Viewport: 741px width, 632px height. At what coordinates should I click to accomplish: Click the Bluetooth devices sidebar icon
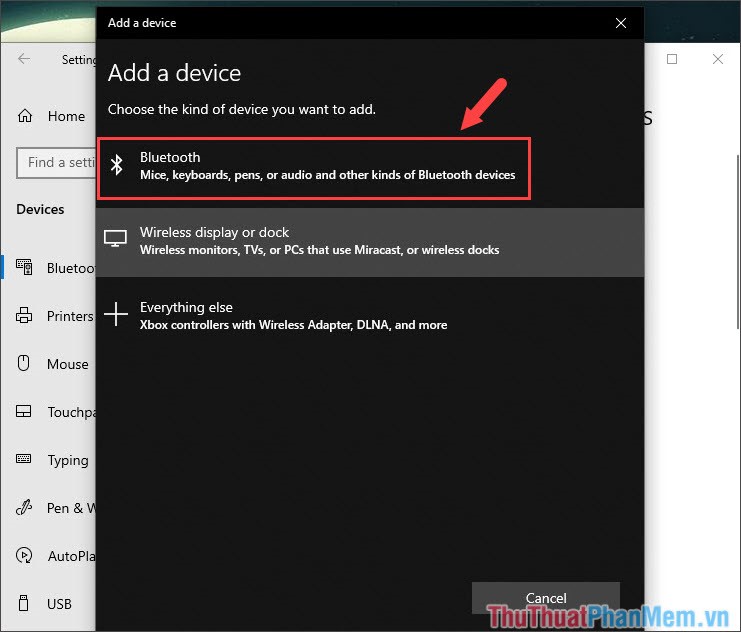pyautogui.click(x=24, y=267)
